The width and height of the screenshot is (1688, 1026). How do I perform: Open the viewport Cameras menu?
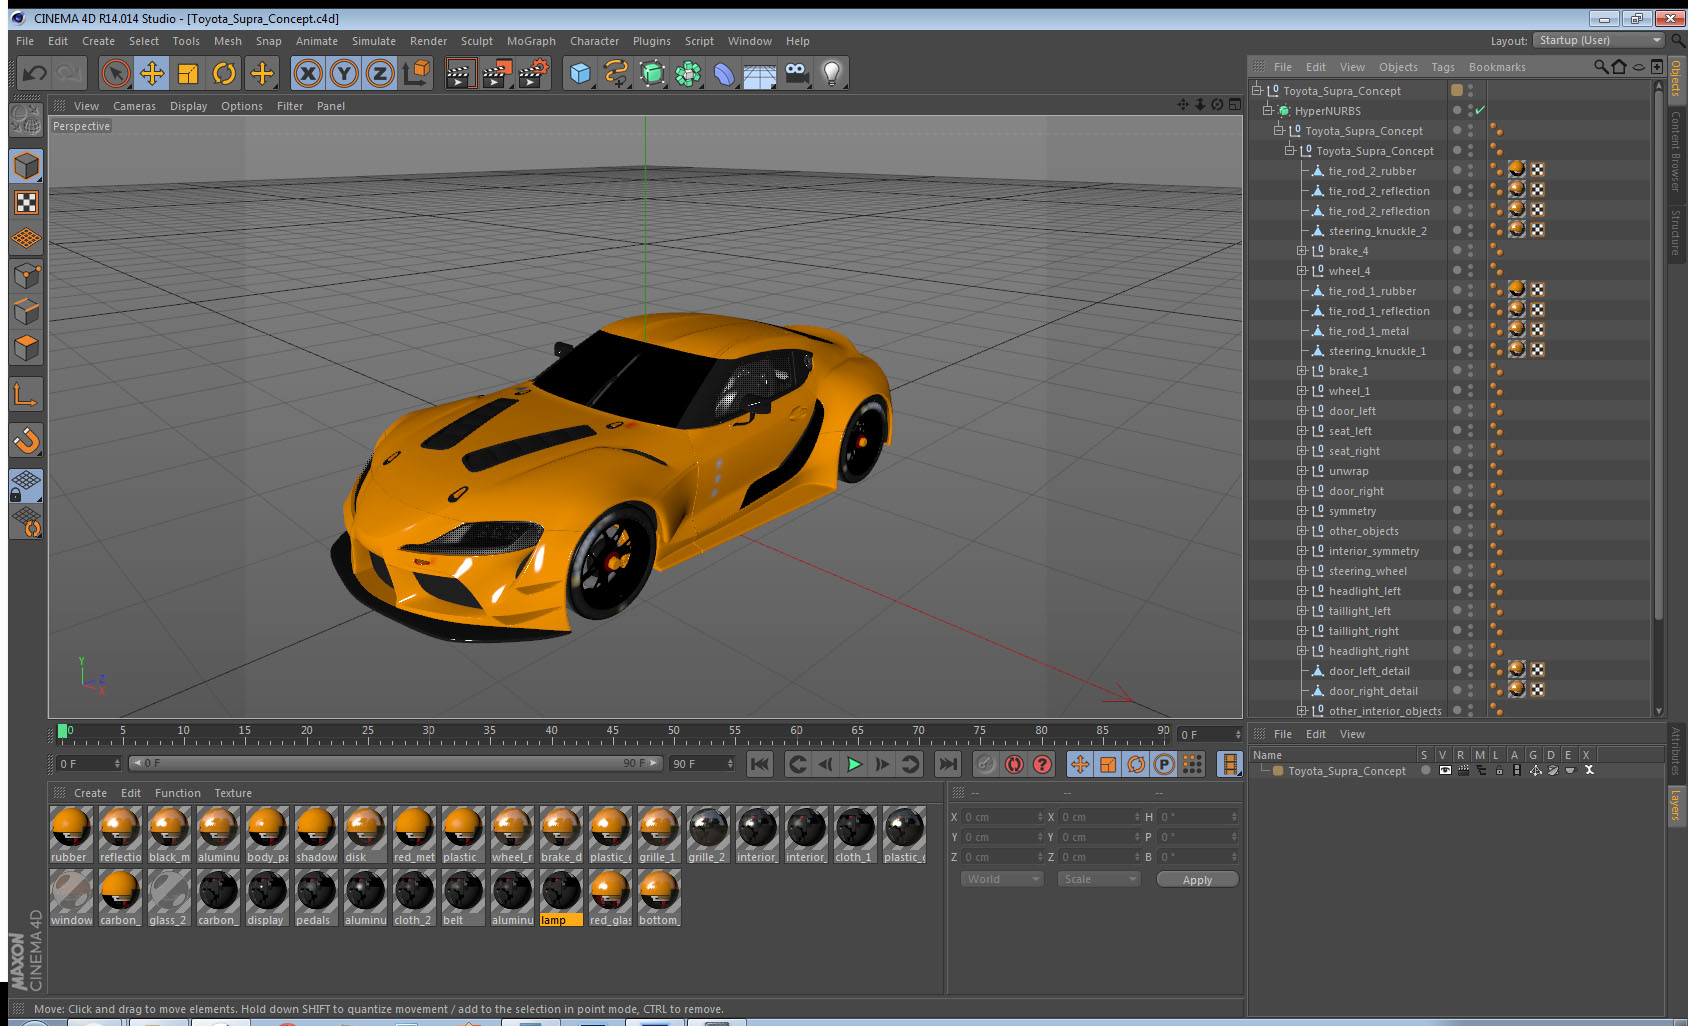click(x=134, y=106)
